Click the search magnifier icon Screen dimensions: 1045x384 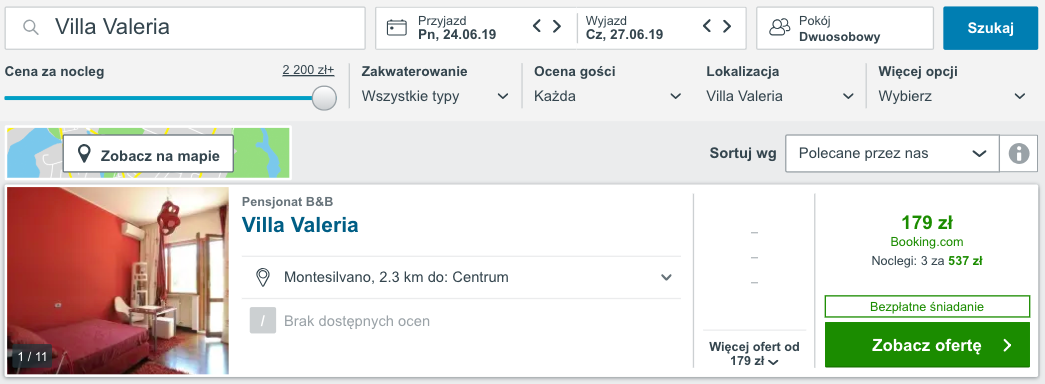pos(30,27)
